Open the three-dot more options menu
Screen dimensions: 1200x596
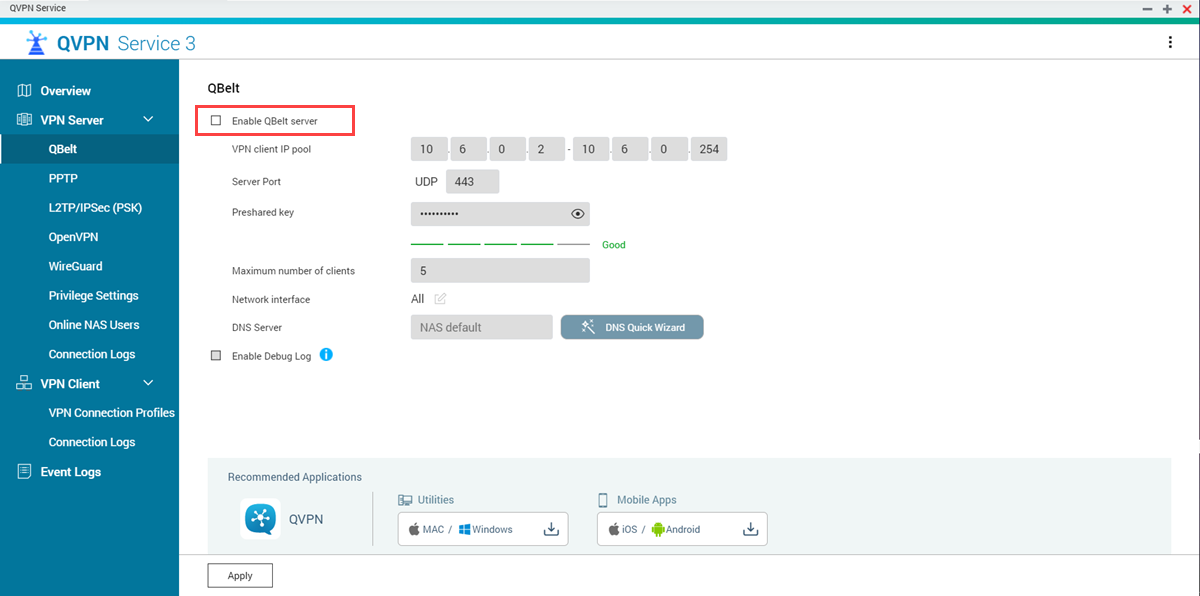click(1170, 42)
